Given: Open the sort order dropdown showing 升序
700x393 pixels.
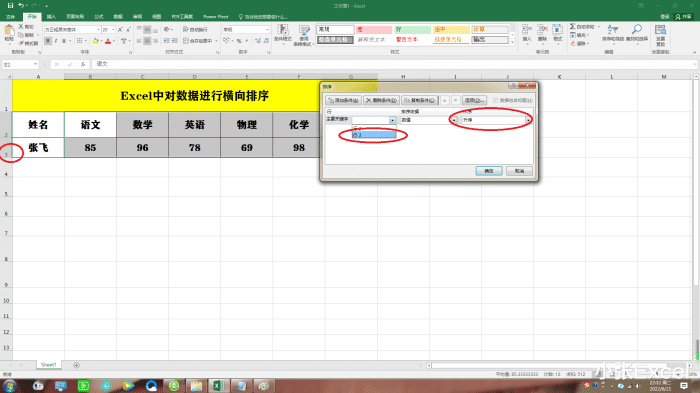Looking at the screenshot, I should [x=528, y=120].
